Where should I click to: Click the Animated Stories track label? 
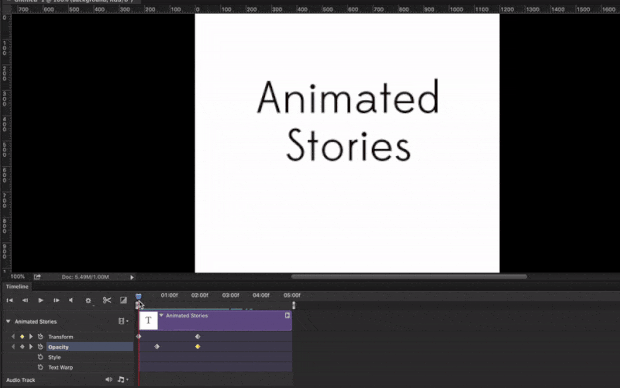point(36,322)
